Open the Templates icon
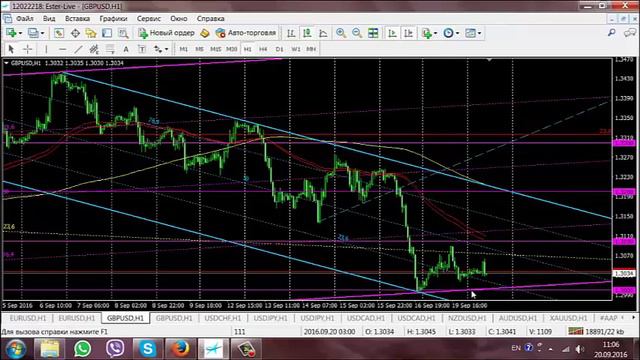The height and width of the screenshot is (360, 640). 470,33
